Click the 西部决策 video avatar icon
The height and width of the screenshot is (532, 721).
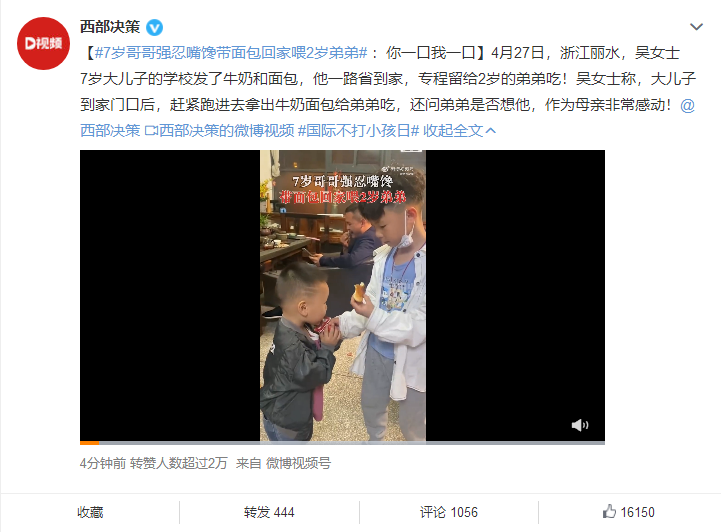[x=43, y=43]
